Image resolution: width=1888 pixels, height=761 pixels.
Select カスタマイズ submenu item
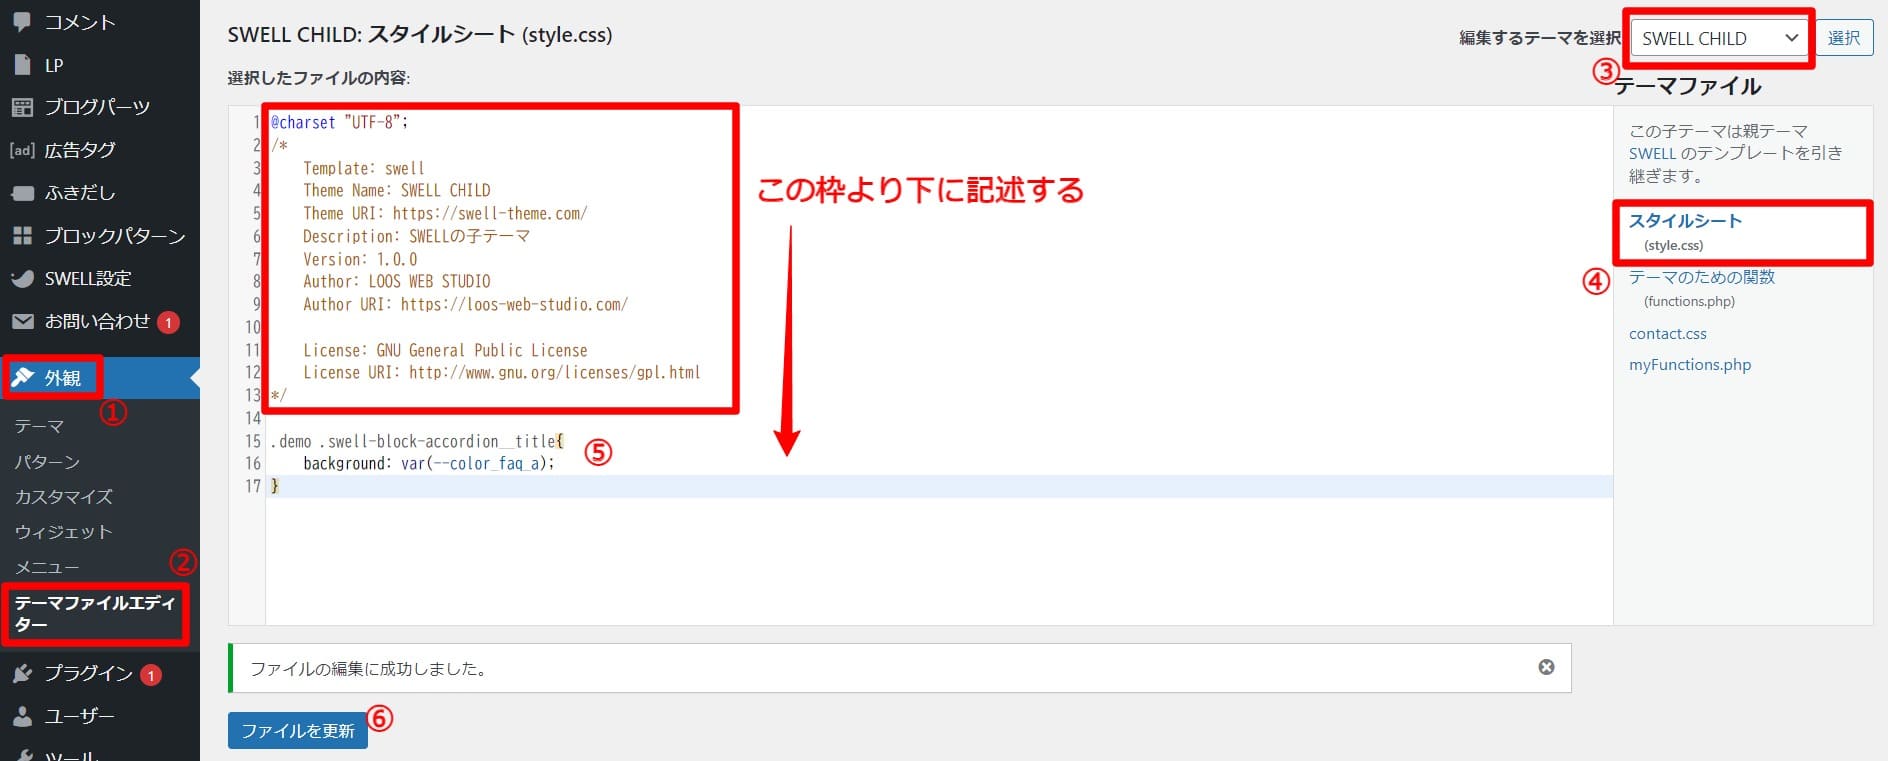63,496
